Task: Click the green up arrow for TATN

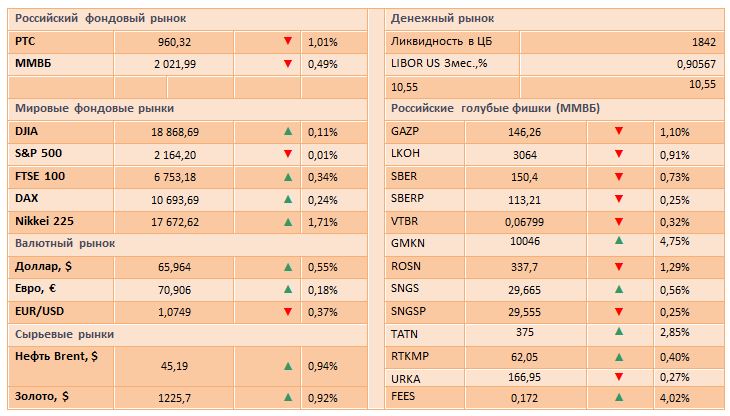Action: pos(618,331)
